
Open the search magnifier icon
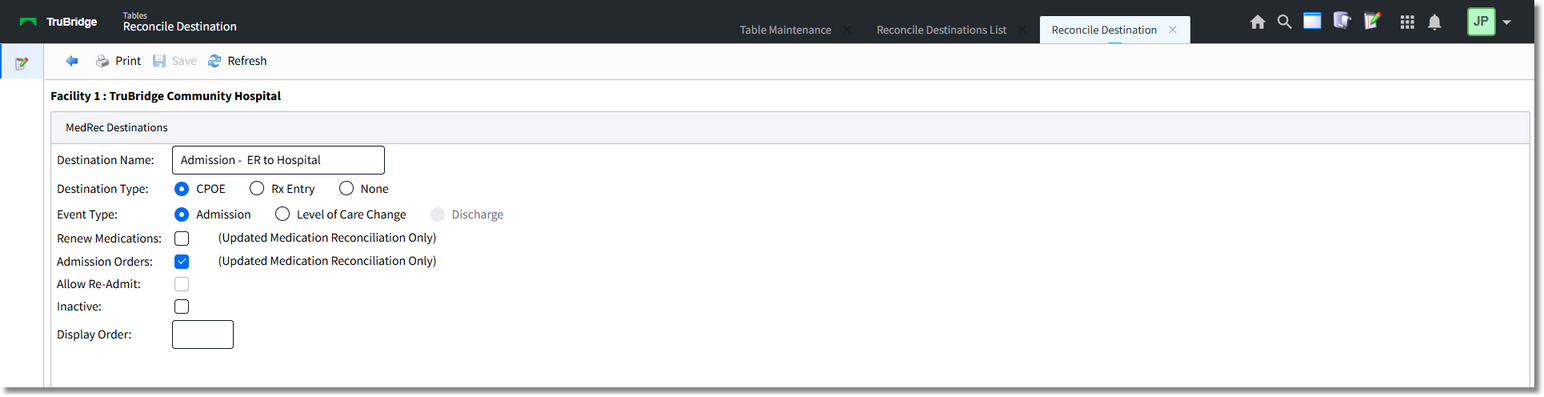1285,22
